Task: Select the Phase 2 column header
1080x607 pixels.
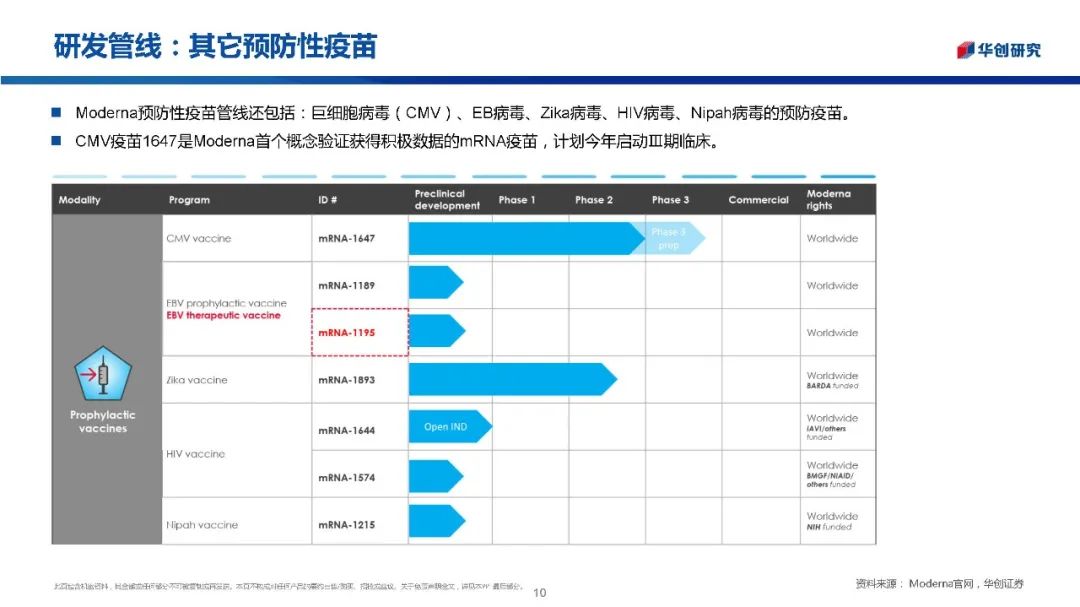Action: pyautogui.click(x=594, y=200)
